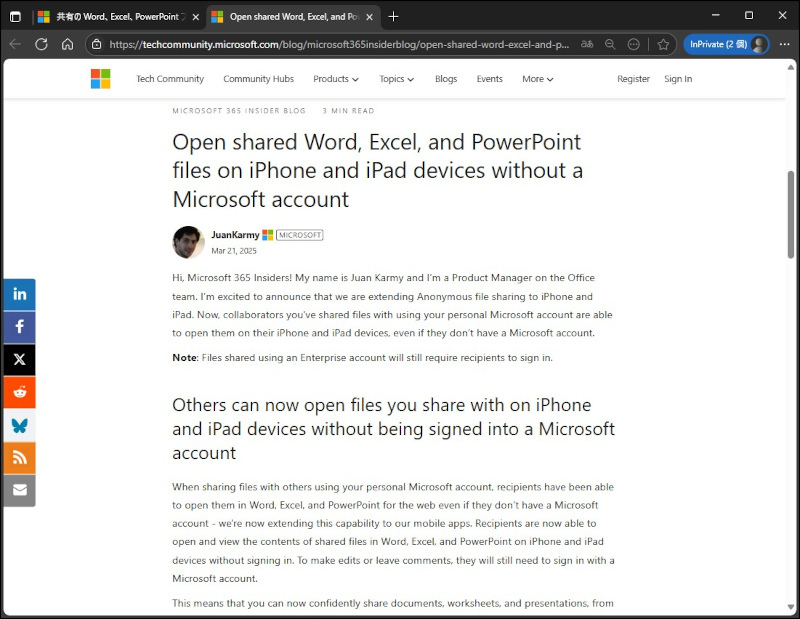
Task: Close the Japanese Word, Excel, PowerPoint tab
Action: click(195, 17)
